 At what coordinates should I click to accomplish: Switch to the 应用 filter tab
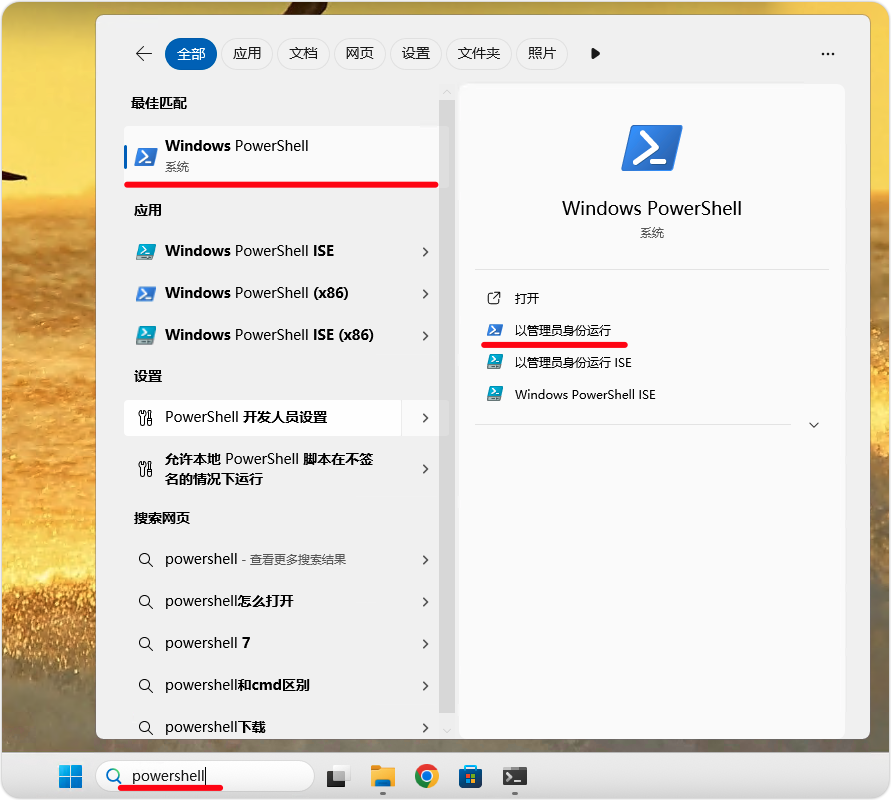click(247, 54)
